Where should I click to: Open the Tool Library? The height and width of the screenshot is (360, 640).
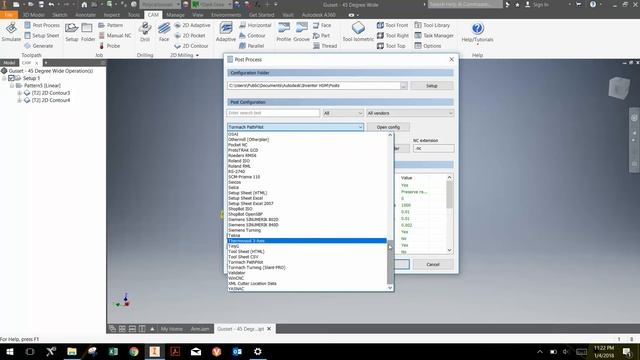432,25
